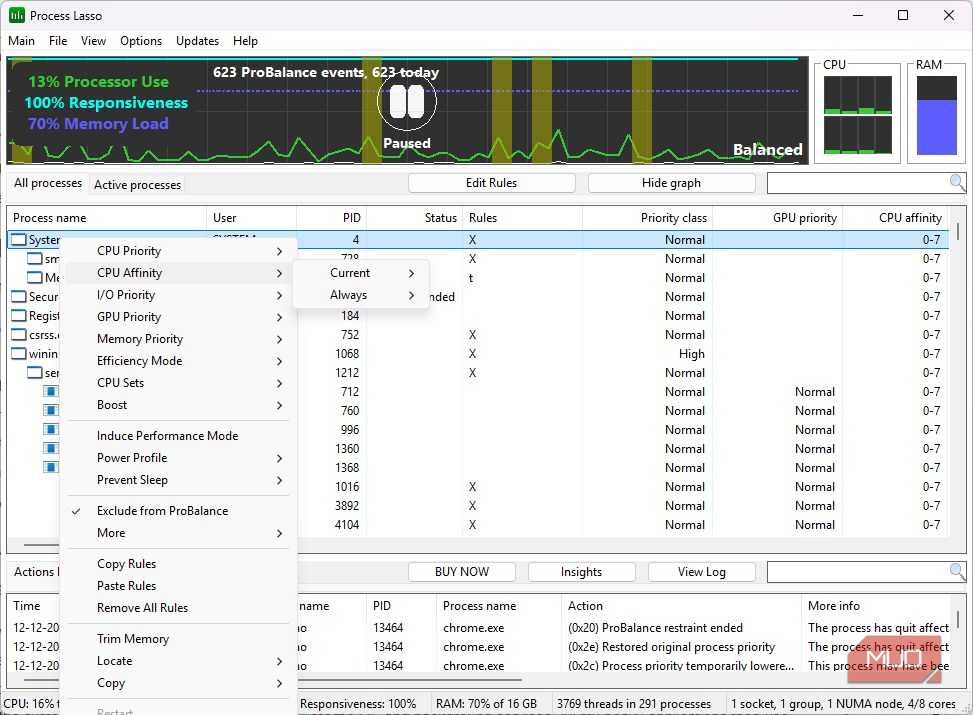Click the Hide graph button
Image resolution: width=973 pixels, height=715 pixels.
(671, 183)
